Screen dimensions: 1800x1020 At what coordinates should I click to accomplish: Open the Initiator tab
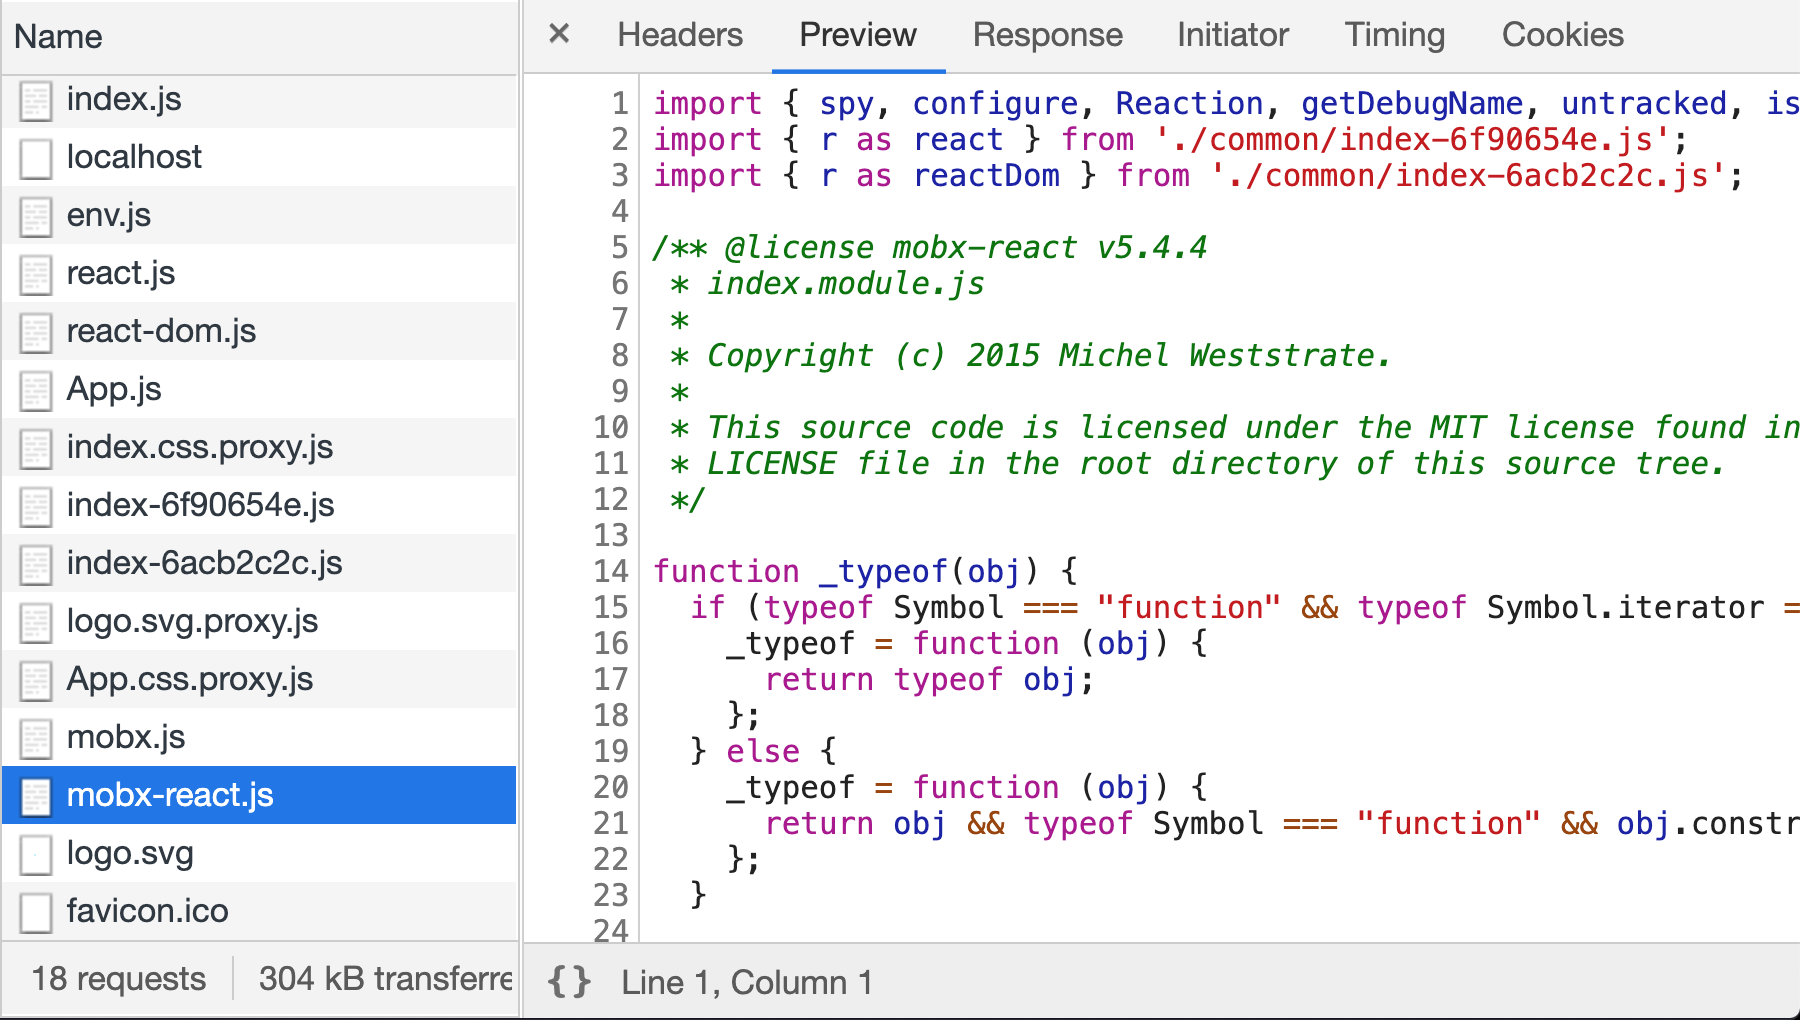point(1233,35)
